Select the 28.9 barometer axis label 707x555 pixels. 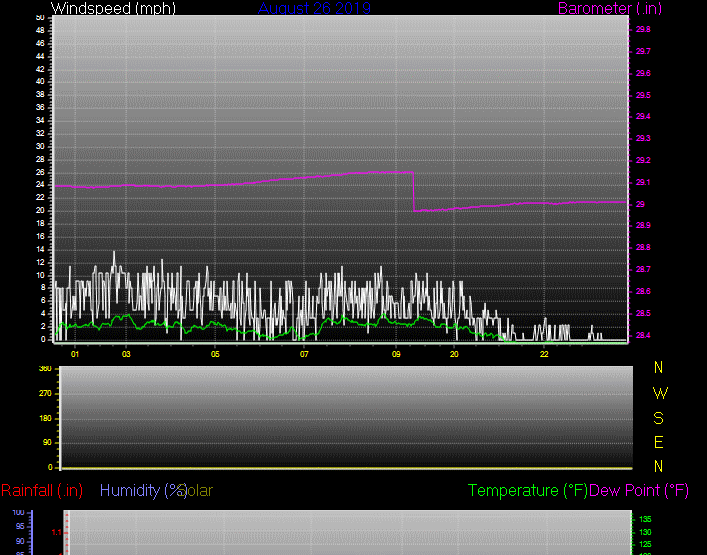(x=643, y=225)
